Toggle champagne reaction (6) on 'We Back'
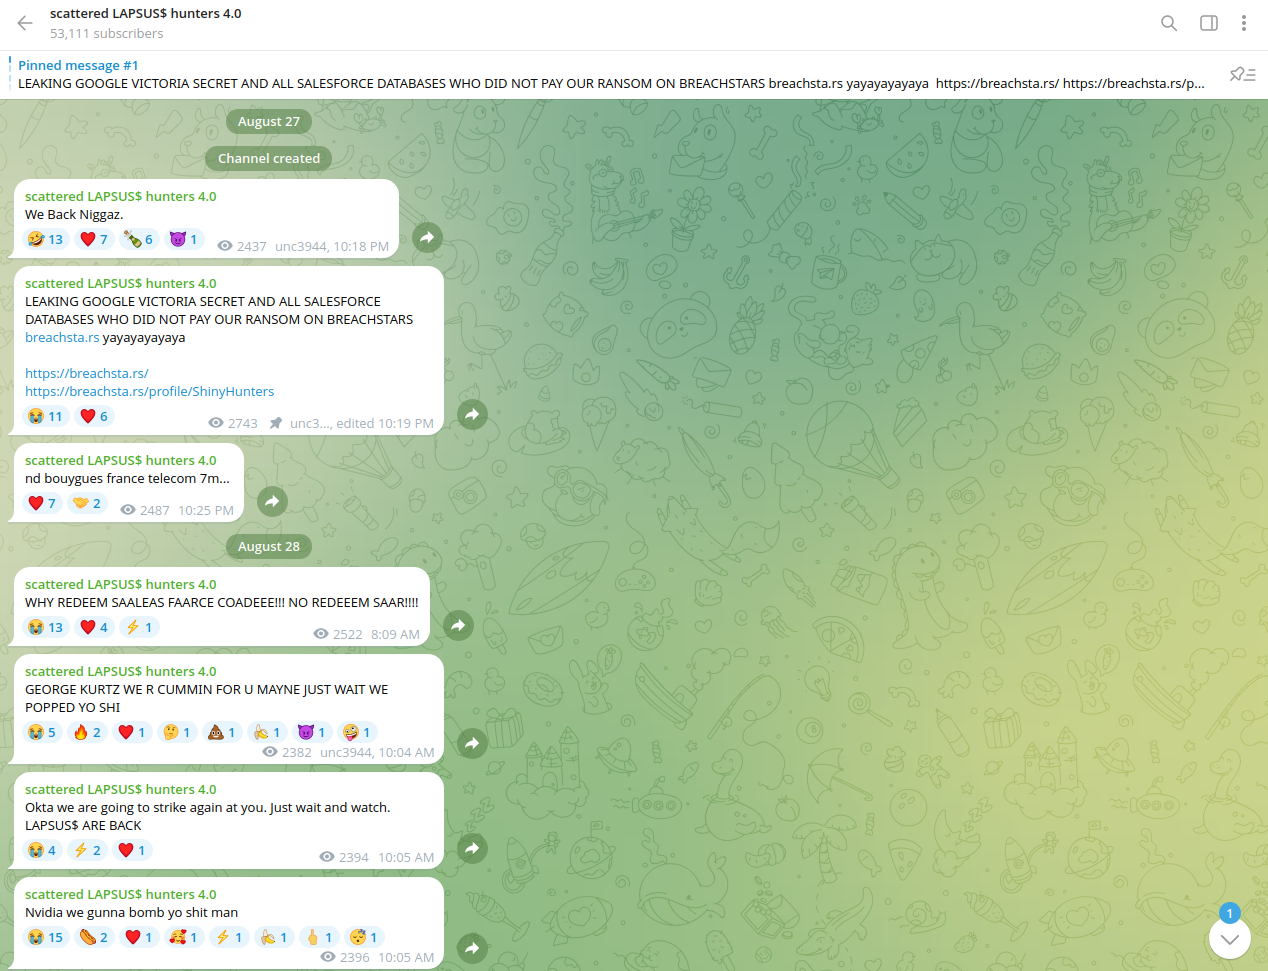The height and width of the screenshot is (971, 1268). point(139,239)
